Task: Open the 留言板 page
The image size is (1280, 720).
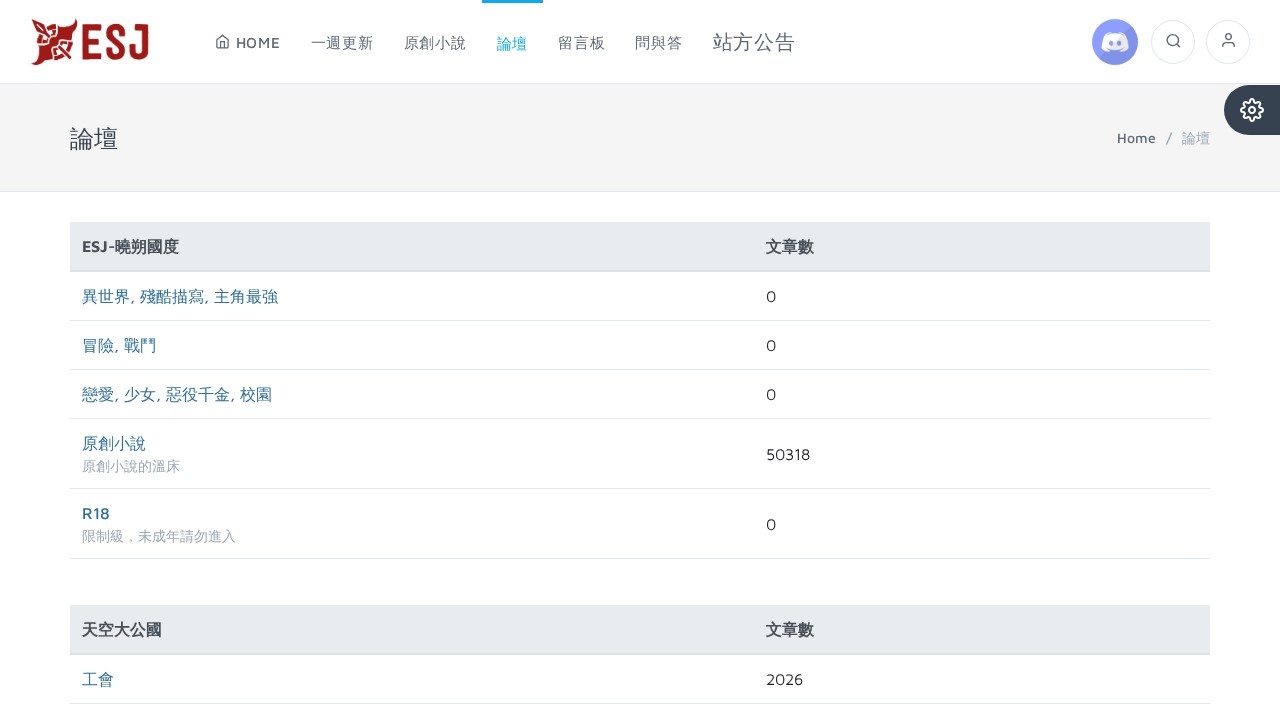Action: (581, 43)
